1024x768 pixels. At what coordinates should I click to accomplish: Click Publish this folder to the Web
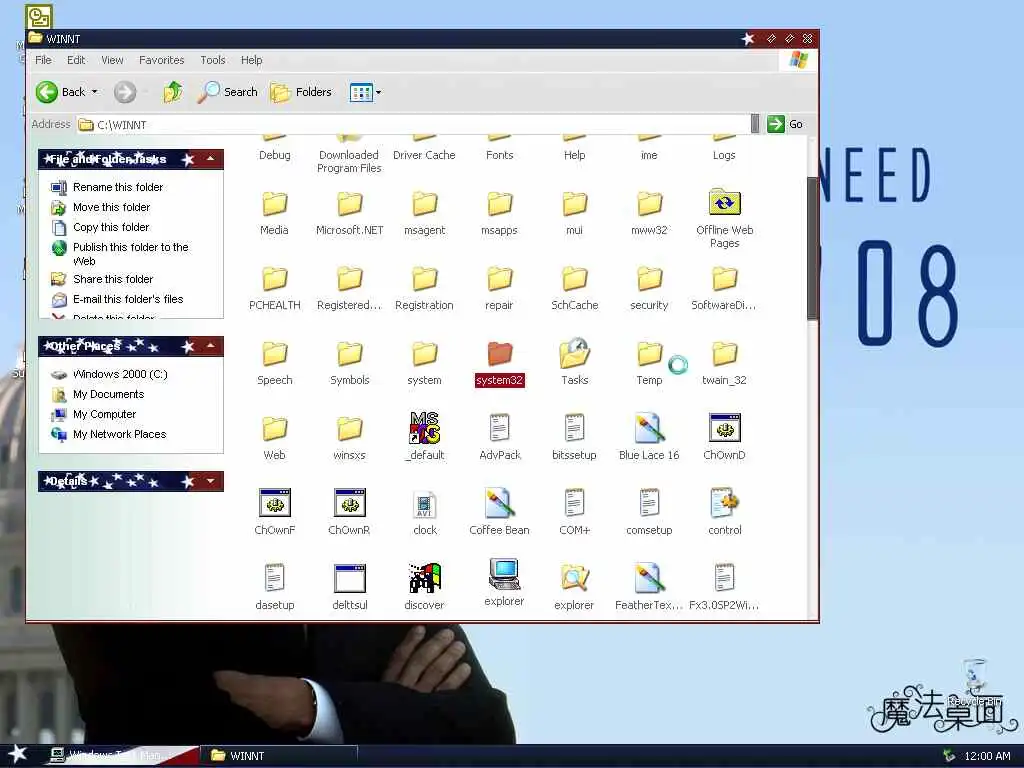click(x=120, y=253)
